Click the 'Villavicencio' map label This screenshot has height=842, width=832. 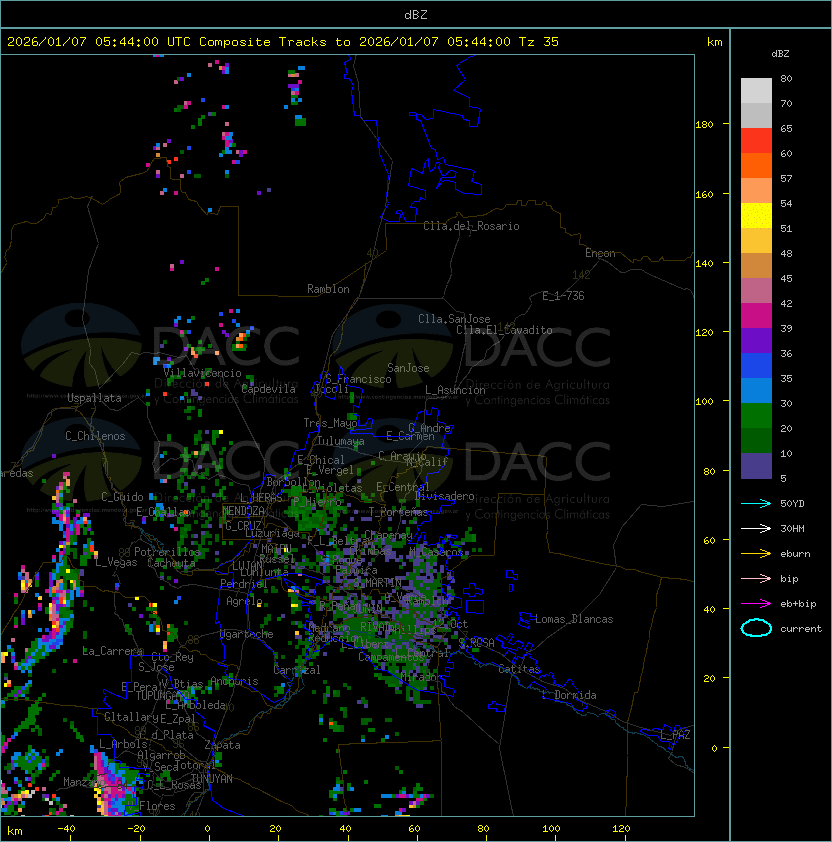pyautogui.click(x=202, y=373)
